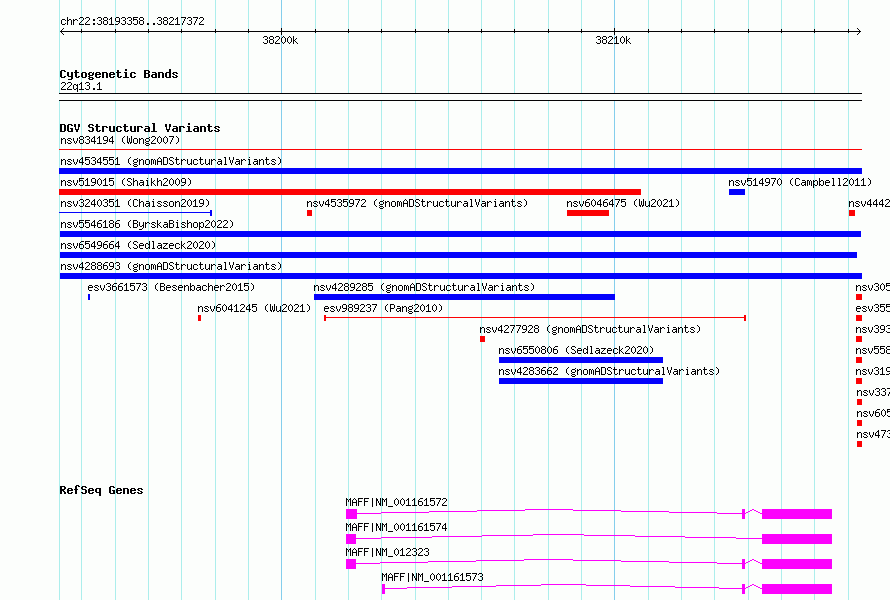The height and width of the screenshot is (600, 890).
Task: Click the tiny blue esv3661573 marker
Action: click(89, 297)
